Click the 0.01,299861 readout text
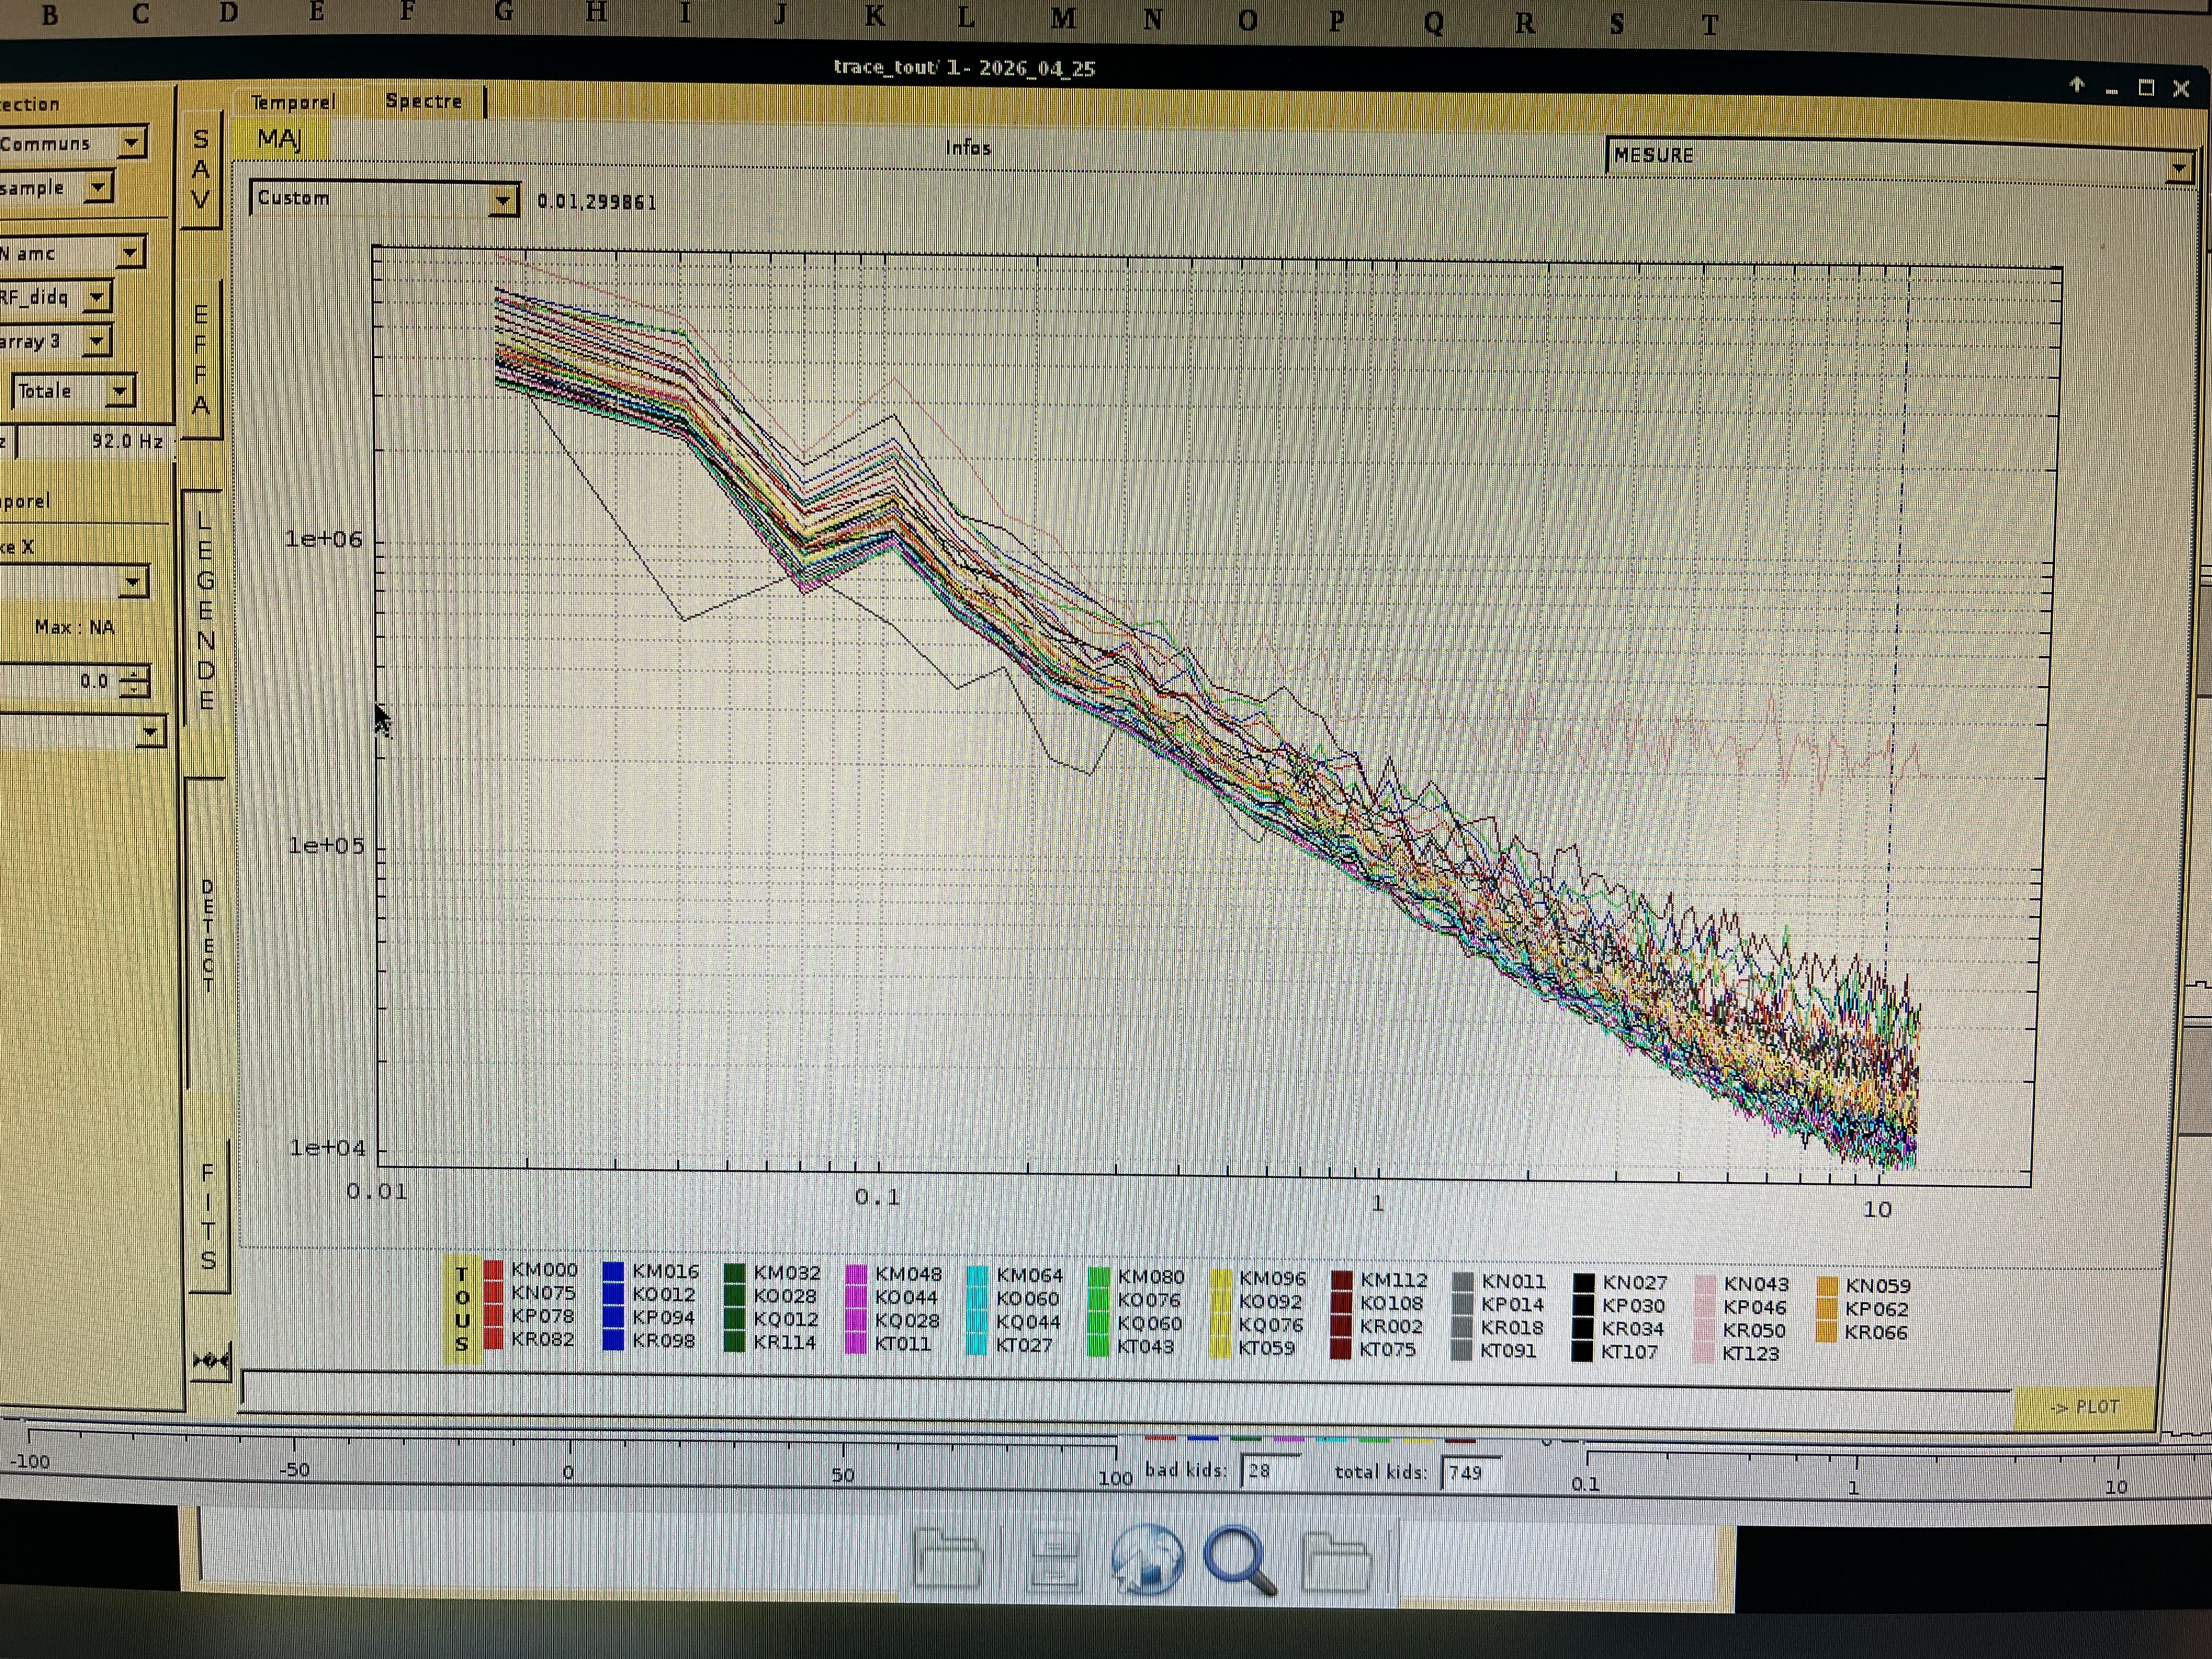The height and width of the screenshot is (1659, 2212). [x=597, y=202]
